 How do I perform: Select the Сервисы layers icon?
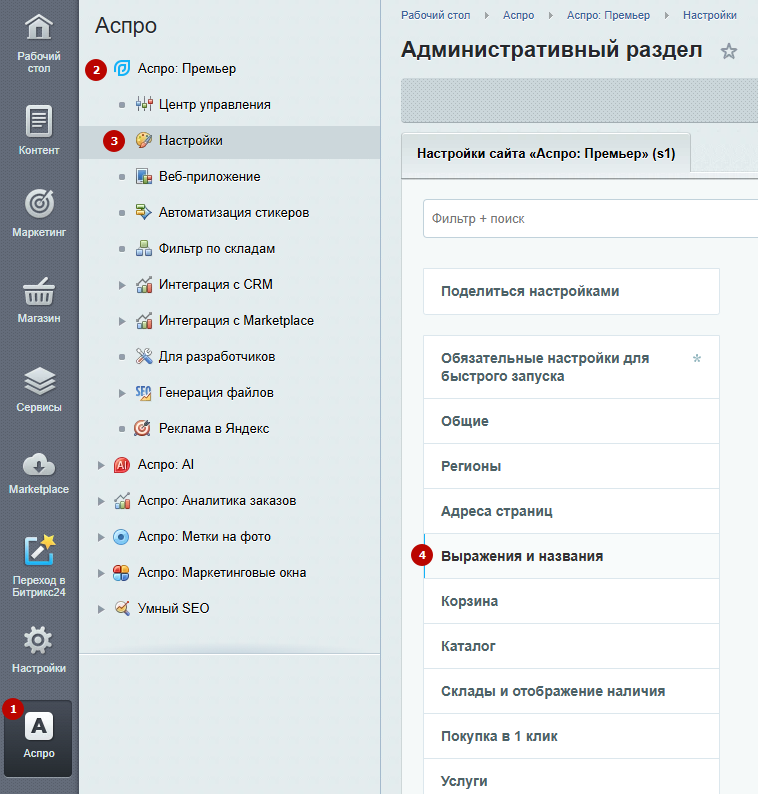pos(39,380)
